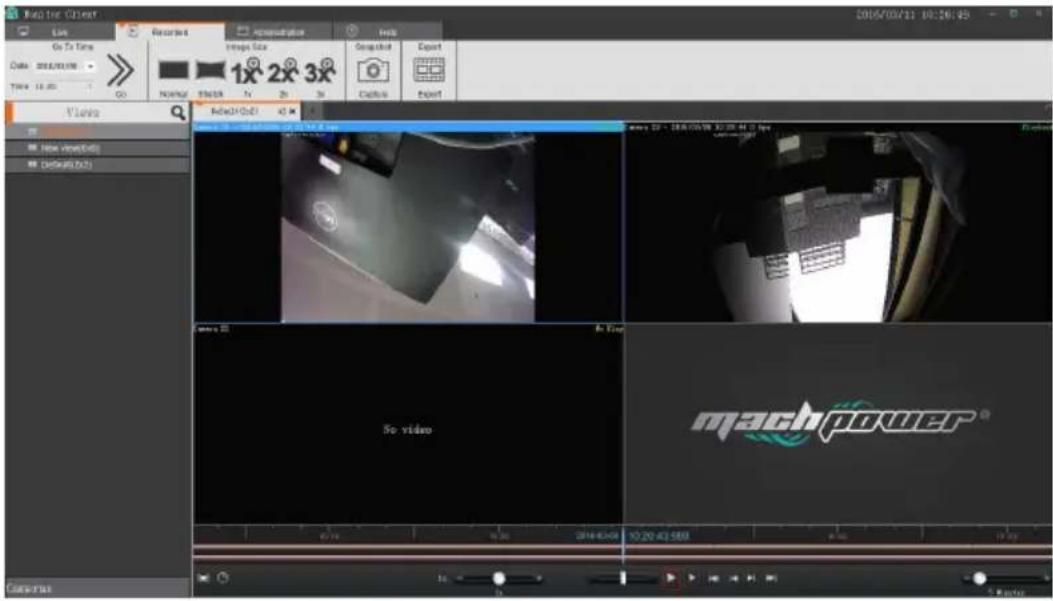The image size is (1053, 601).
Task: Expand the Cameras panel
Action: 97,588
